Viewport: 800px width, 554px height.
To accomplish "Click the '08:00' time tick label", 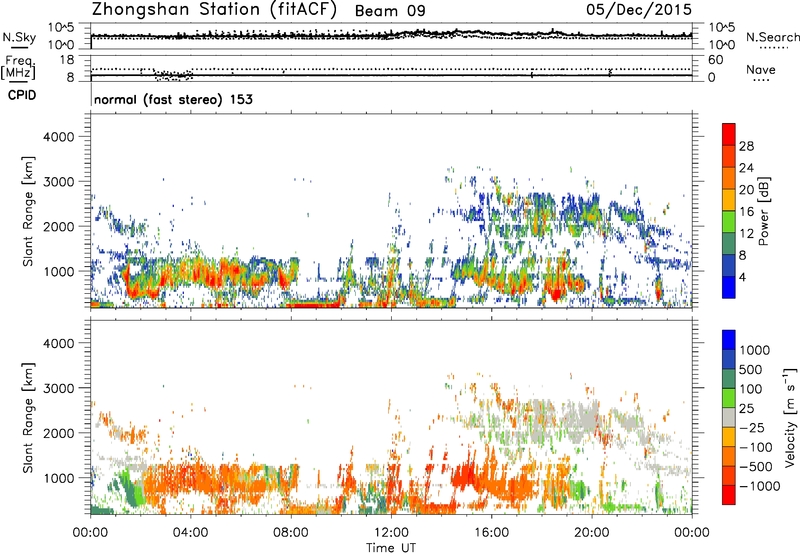I will pos(291,533).
